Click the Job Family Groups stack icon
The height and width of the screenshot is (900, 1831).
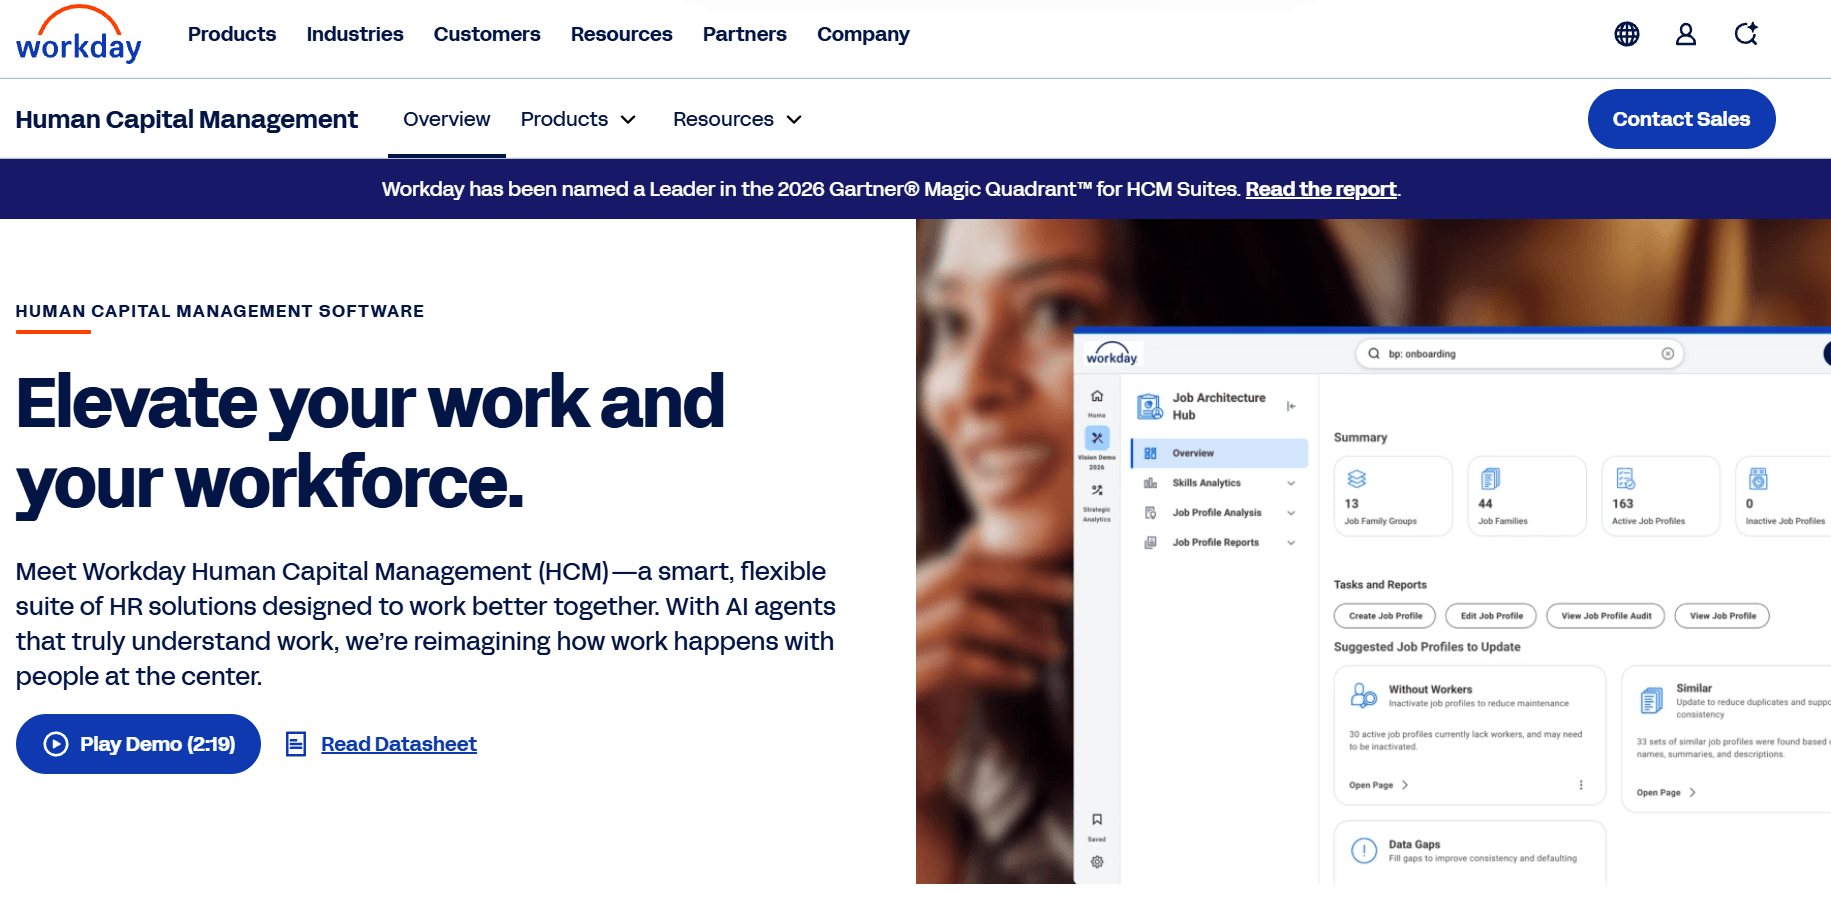[1356, 479]
